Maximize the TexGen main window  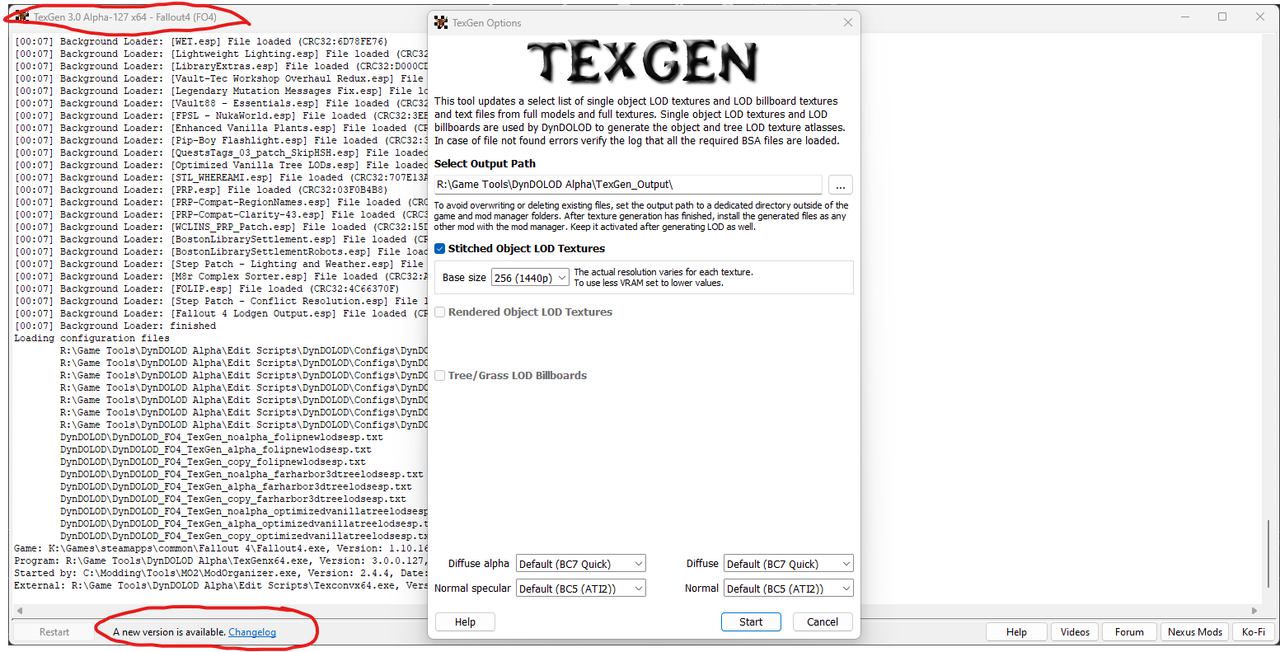[1222, 17]
